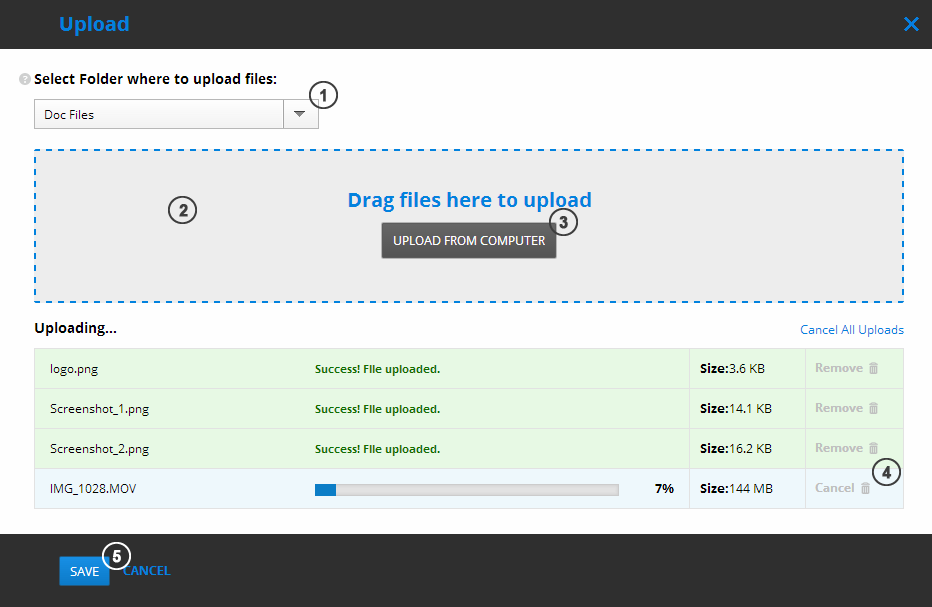Click the IMG_1028.MOV progress bar
The image size is (932, 607).
(x=466, y=489)
